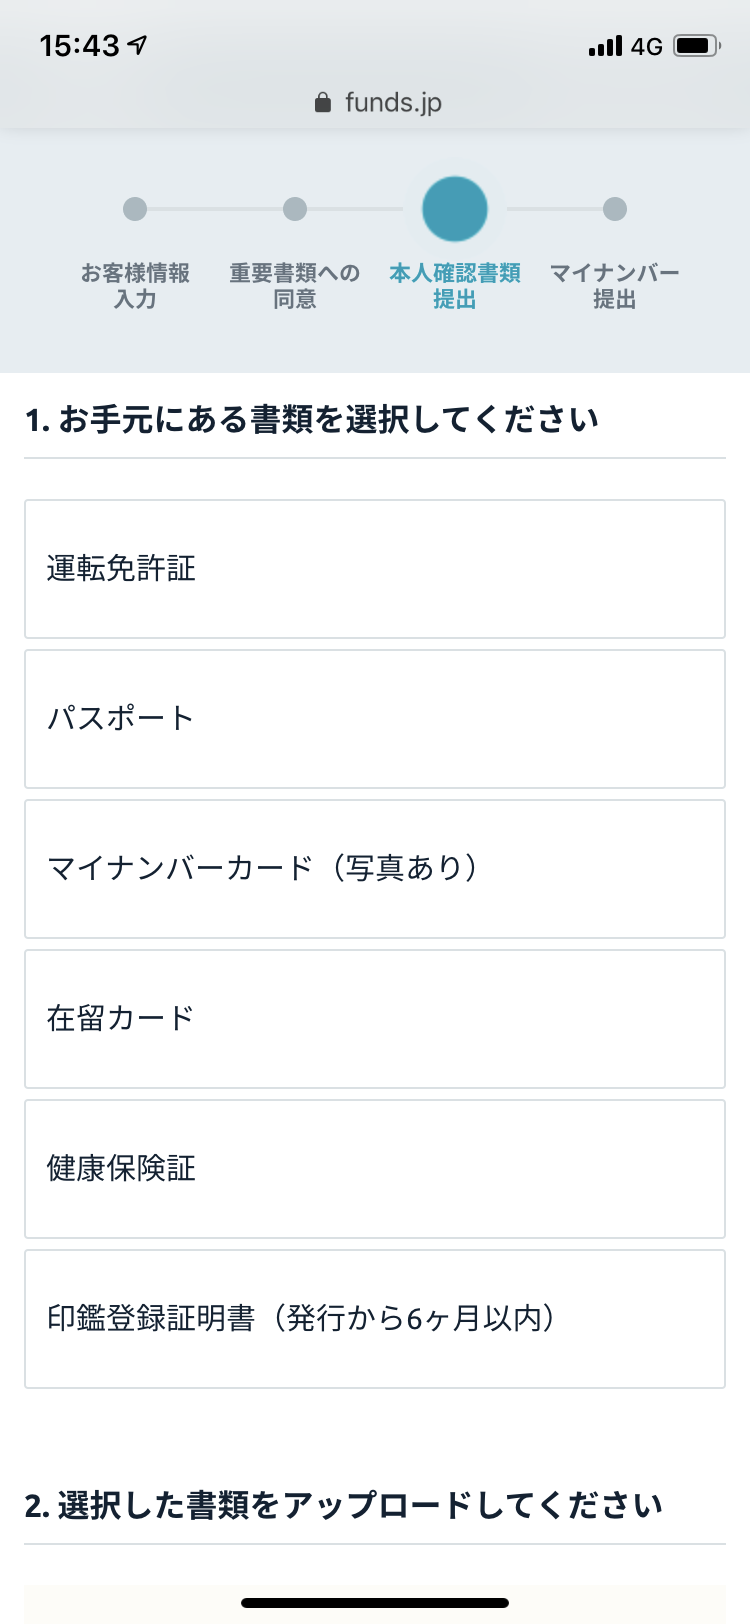Tap the cellular signal bars icon
This screenshot has width=750, height=1624.
[x=605, y=46]
